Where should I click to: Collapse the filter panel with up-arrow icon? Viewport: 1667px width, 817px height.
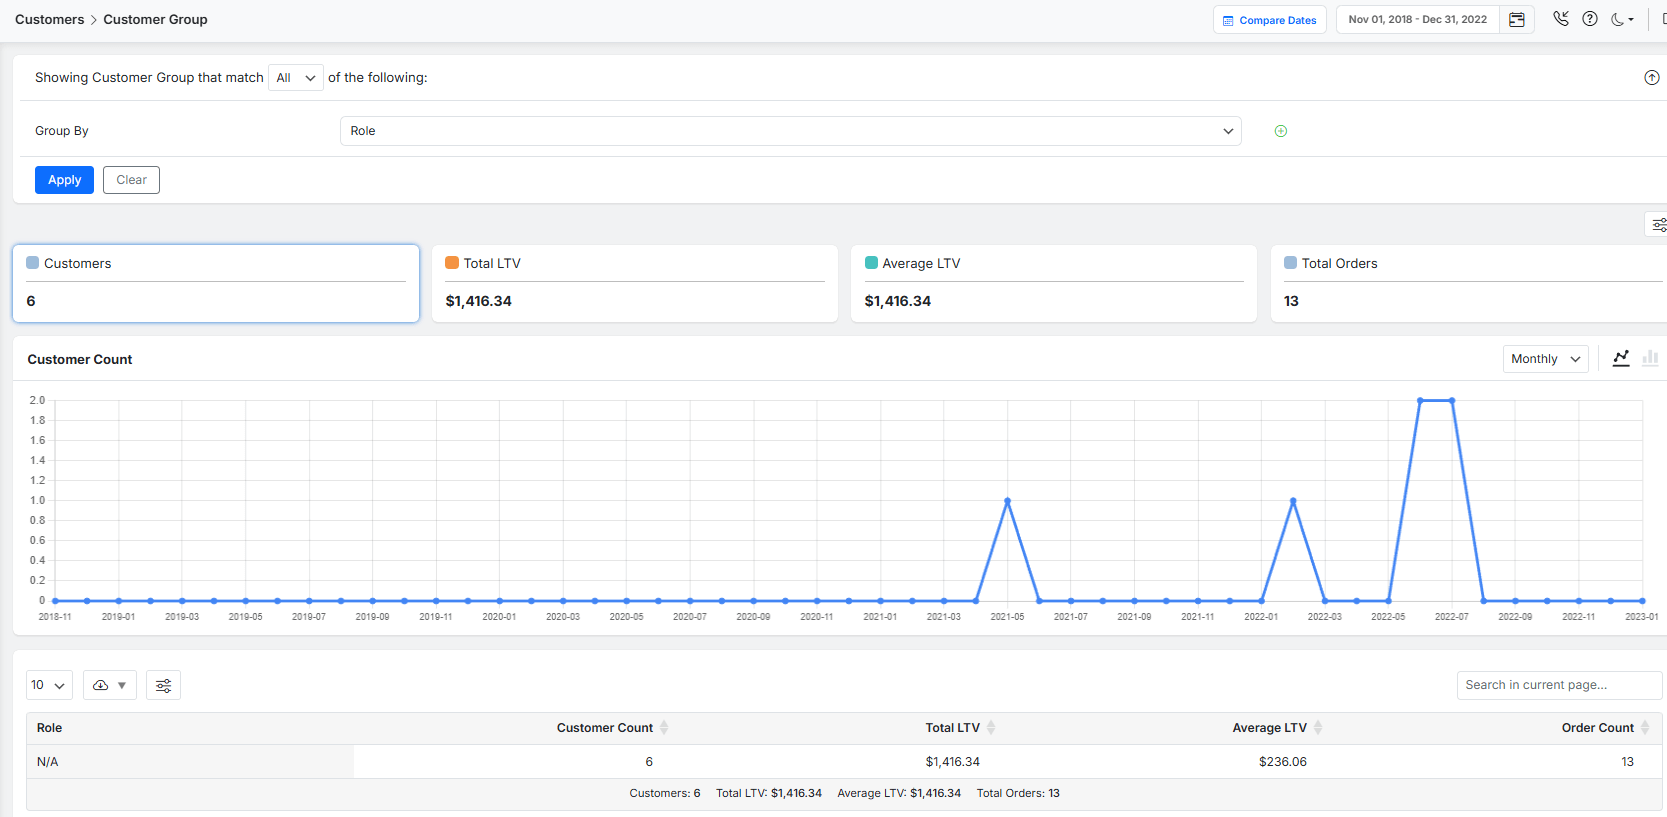[x=1651, y=78]
